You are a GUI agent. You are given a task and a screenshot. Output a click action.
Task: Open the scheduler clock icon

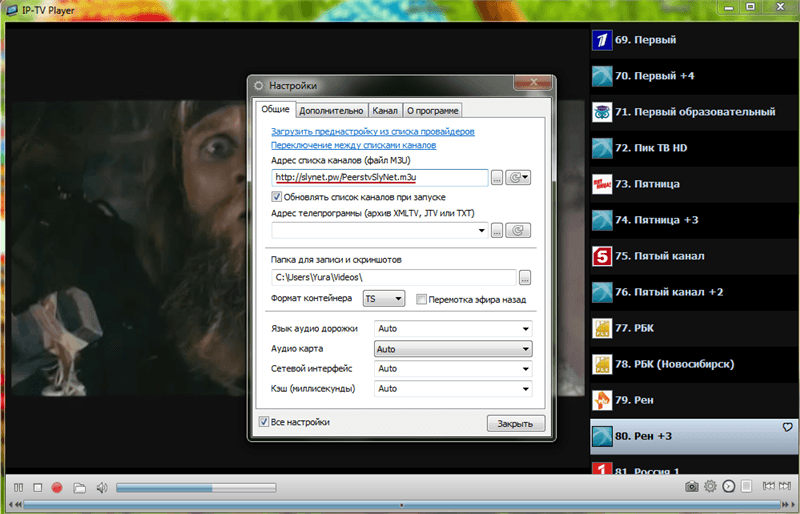coord(729,486)
